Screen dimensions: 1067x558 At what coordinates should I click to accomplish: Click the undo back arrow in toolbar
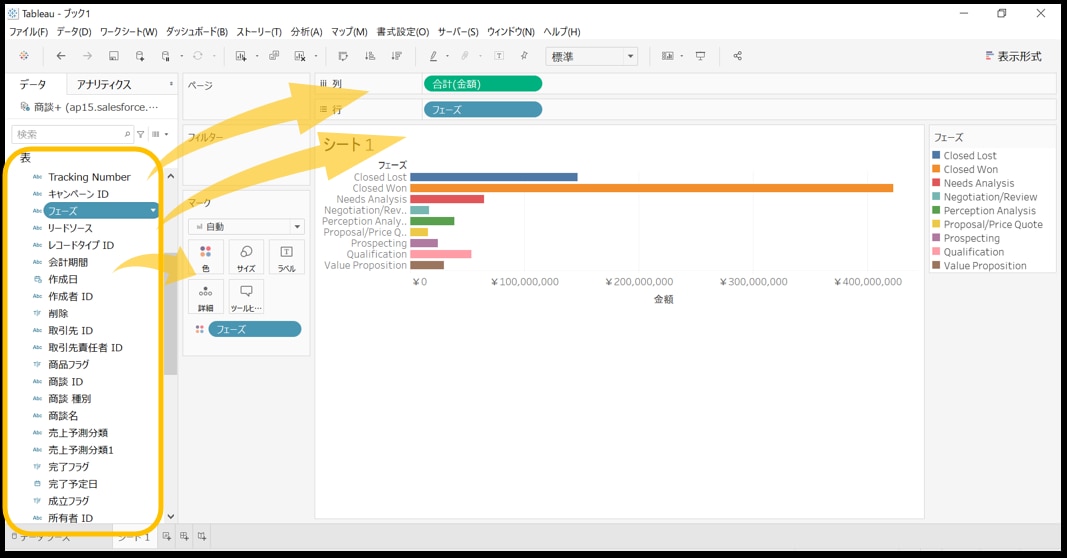[x=61, y=56]
